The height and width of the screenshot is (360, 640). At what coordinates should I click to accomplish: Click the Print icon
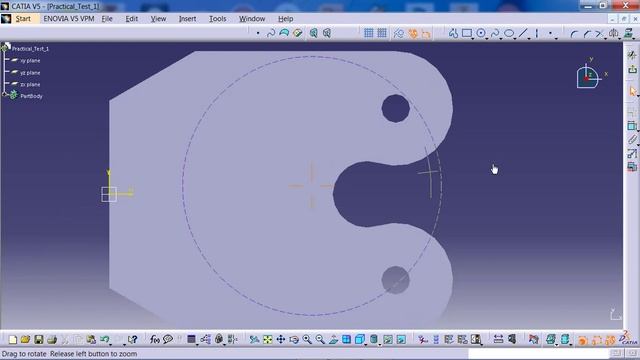[x=52, y=339]
